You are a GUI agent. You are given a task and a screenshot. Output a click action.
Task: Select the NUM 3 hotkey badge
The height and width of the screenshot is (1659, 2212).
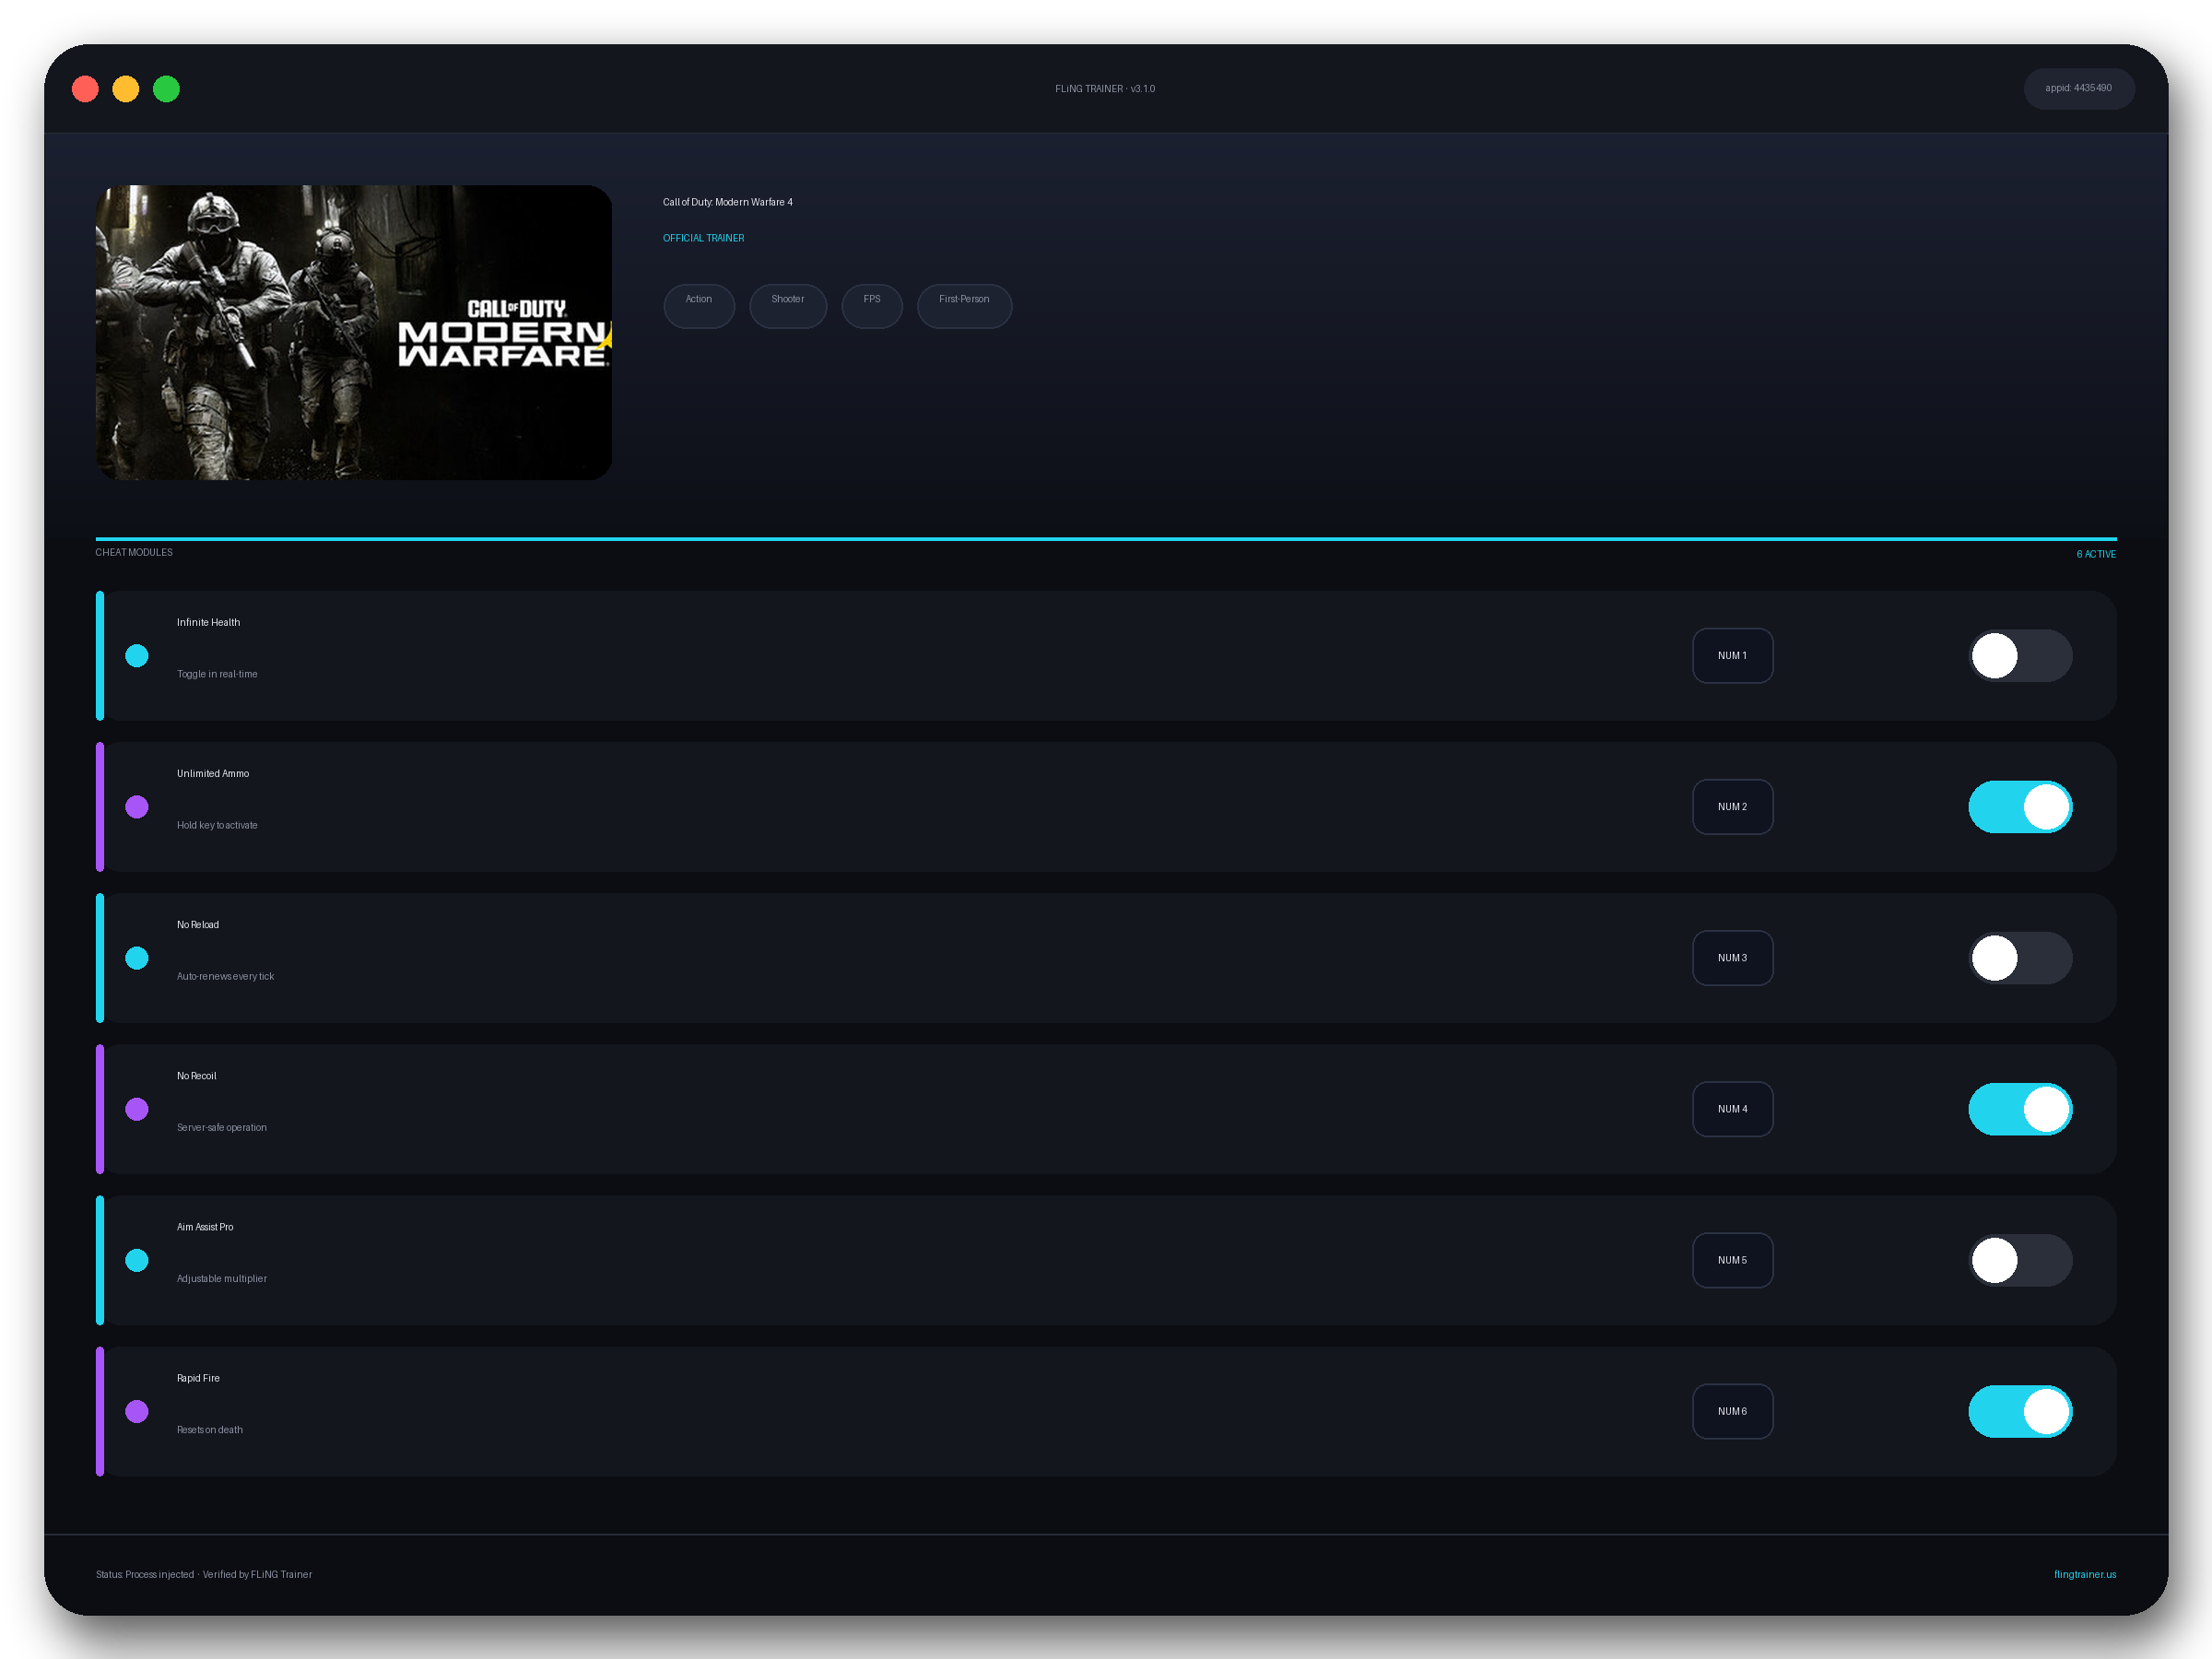[1732, 958]
